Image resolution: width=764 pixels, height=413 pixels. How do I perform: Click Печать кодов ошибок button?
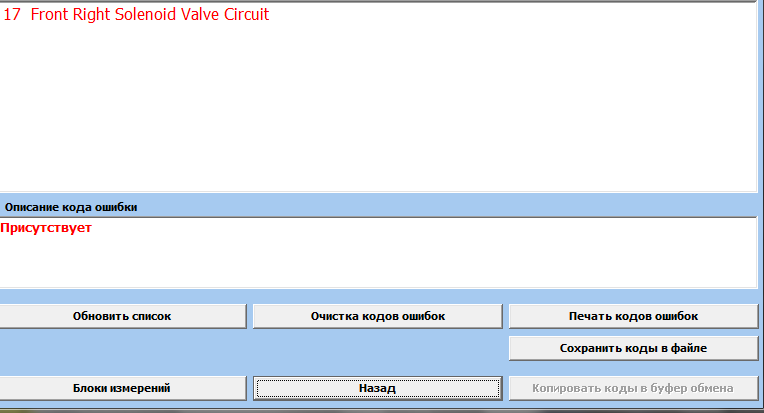pyautogui.click(x=633, y=316)
